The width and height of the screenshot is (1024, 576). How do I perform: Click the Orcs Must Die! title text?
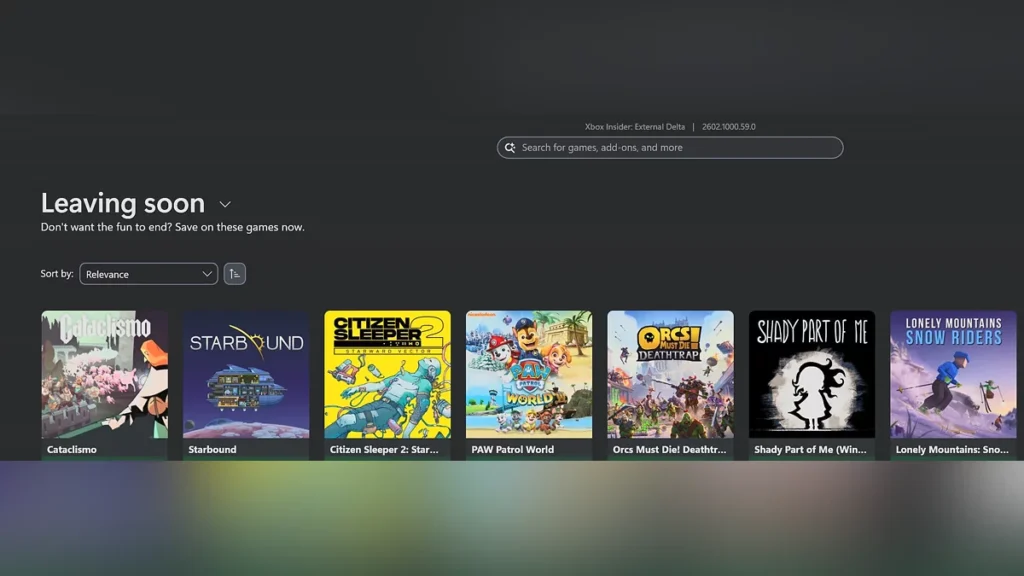(669, 450)
